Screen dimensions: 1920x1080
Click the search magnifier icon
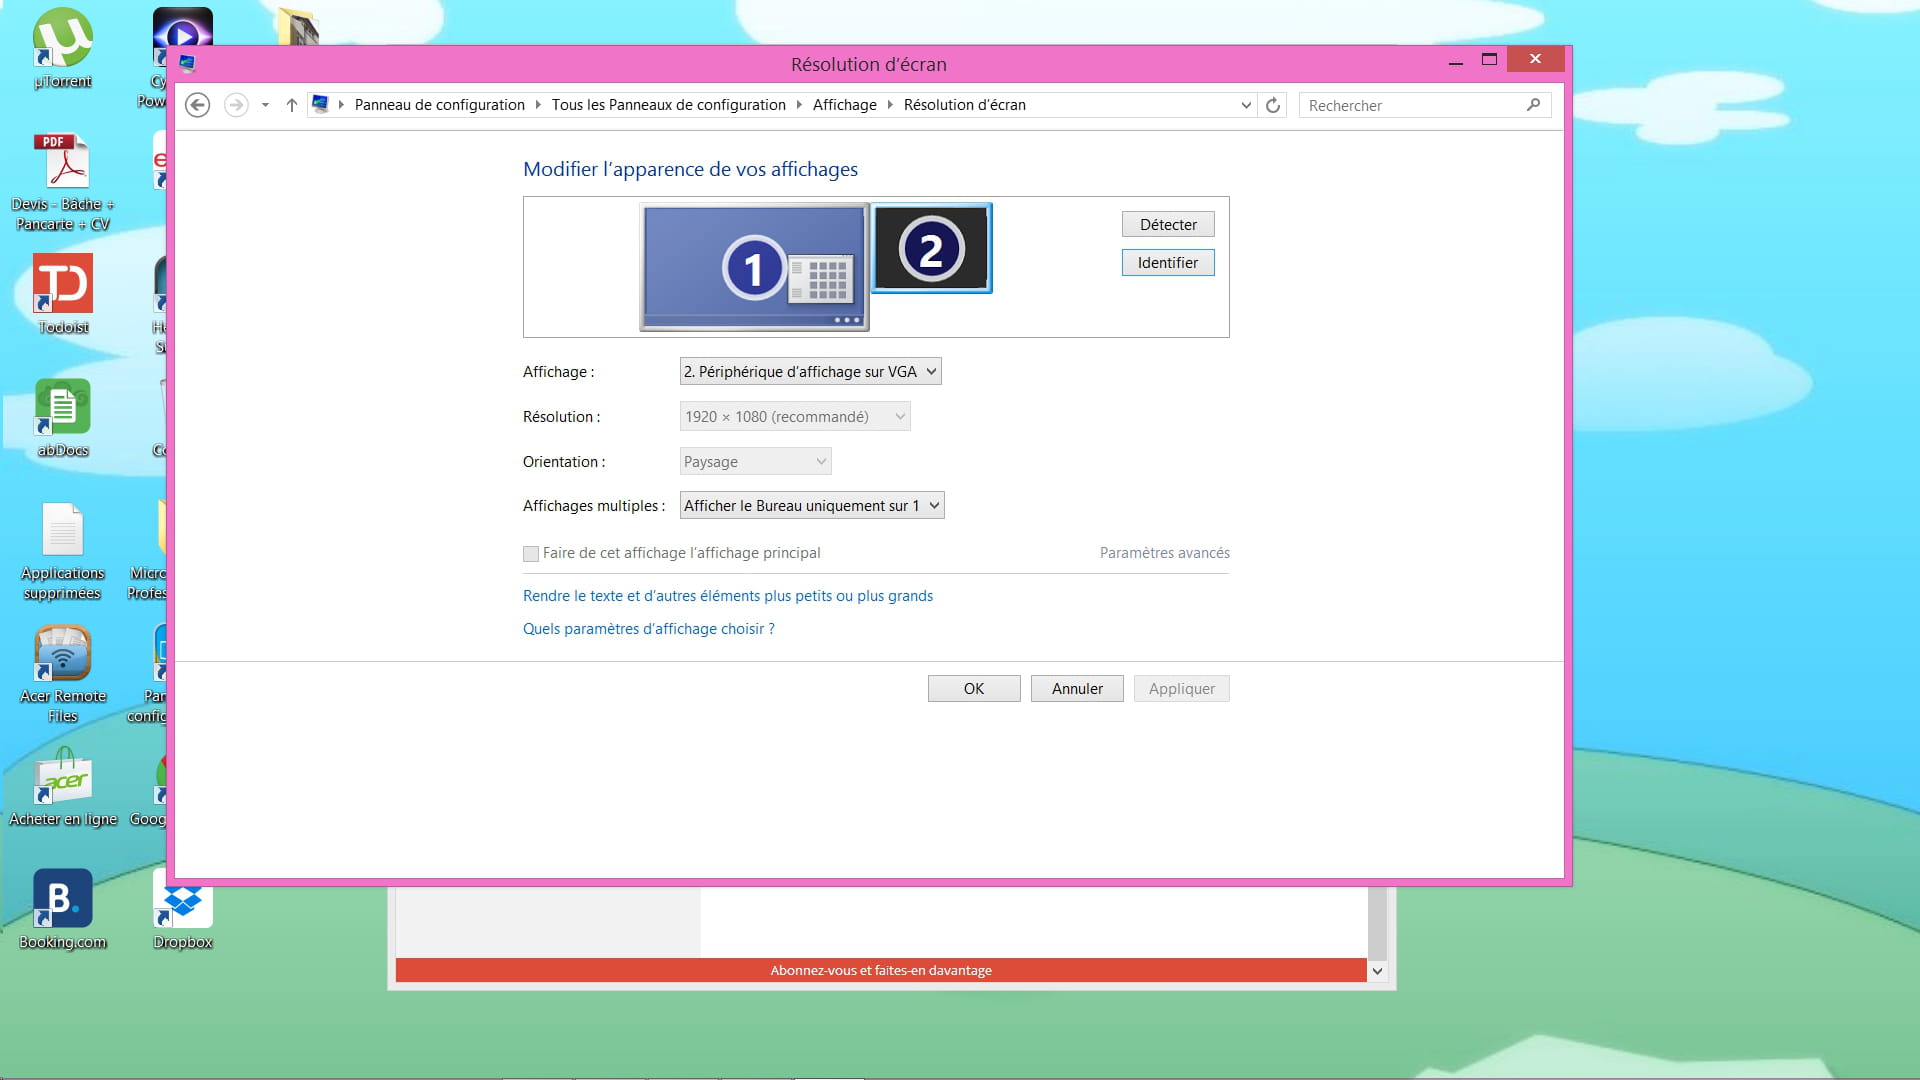1533,105
